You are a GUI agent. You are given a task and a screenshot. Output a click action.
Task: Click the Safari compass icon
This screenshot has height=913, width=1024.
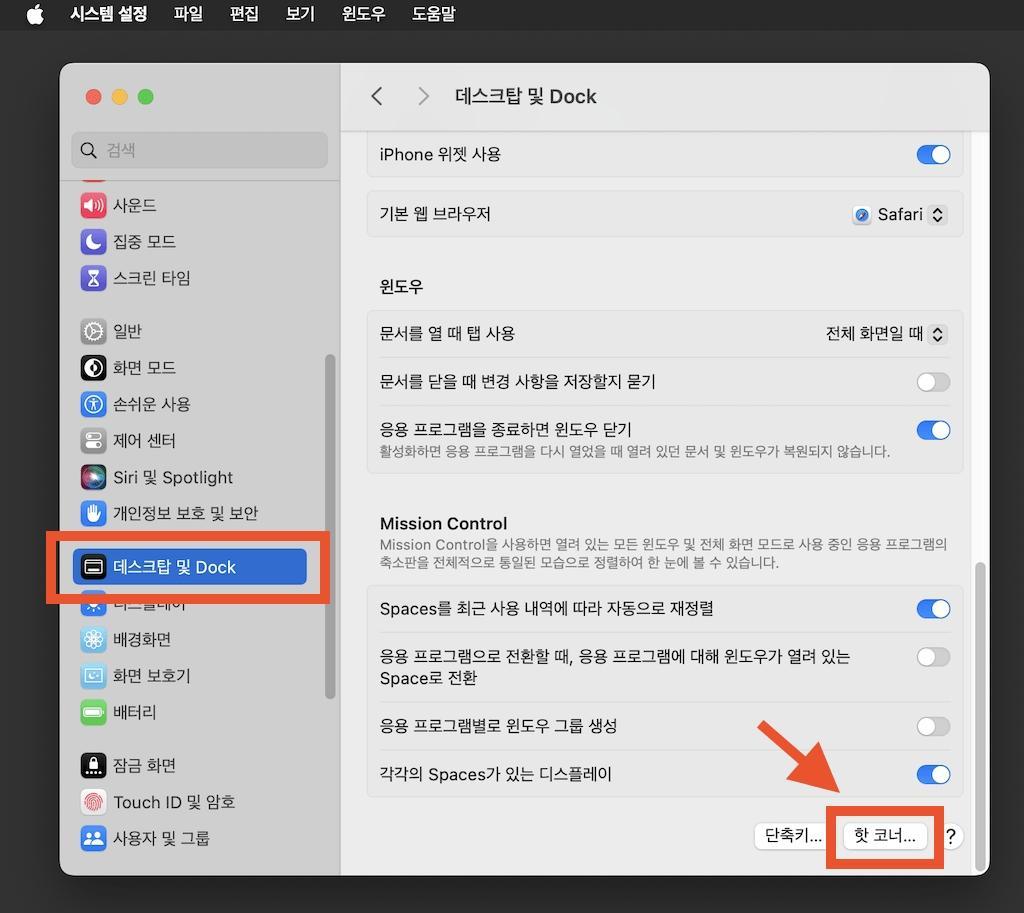(862, 215)
